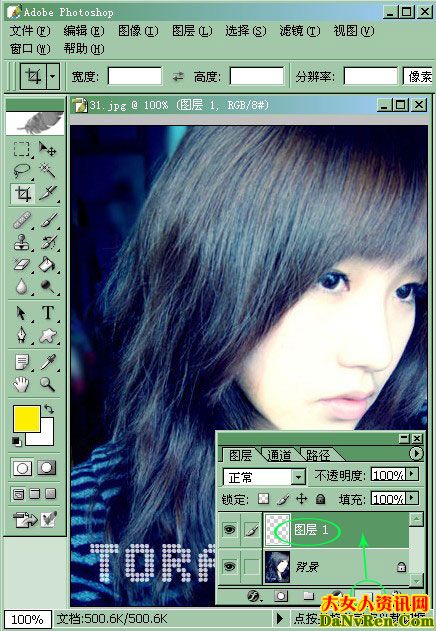This screenshot has width=436, height=631.
Task: Open the 图层(L) menu
Action: point(192,31)
